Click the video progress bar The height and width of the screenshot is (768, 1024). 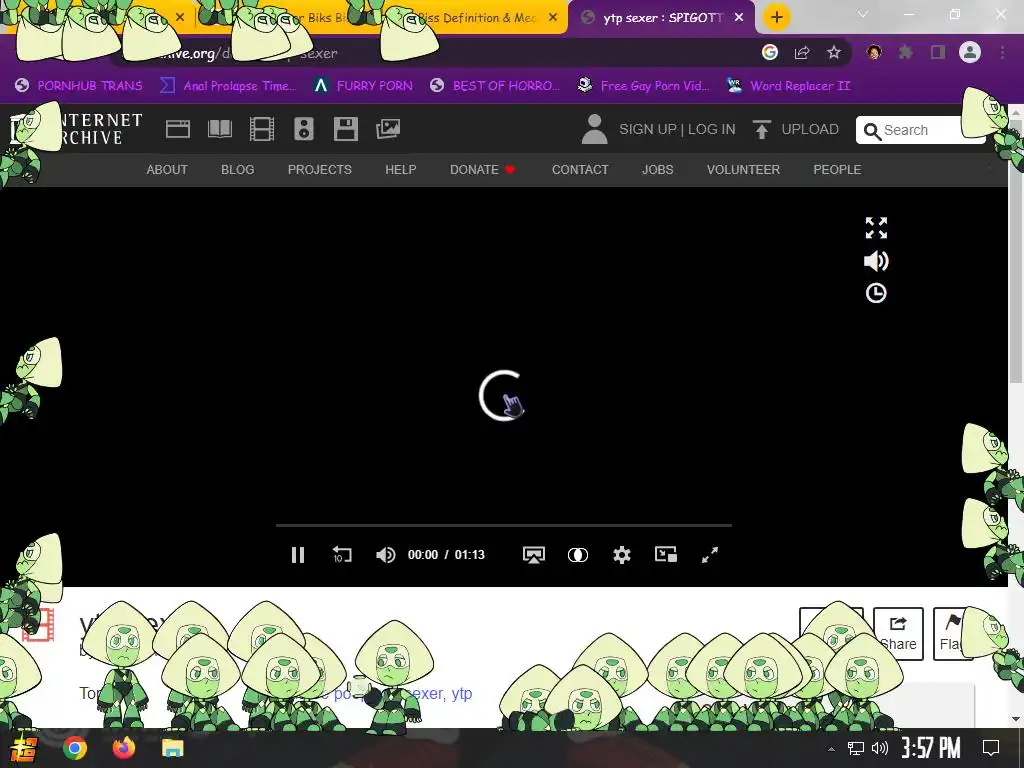504,524
